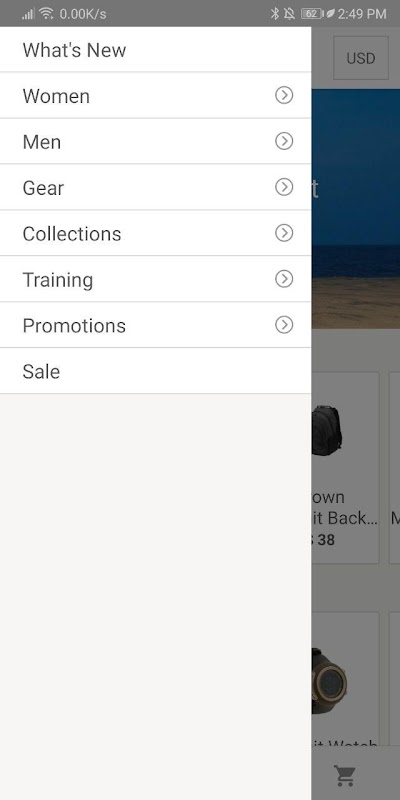Expand the Gear category arrow
This screenshot has width=400, height=800.
point(284,187)
